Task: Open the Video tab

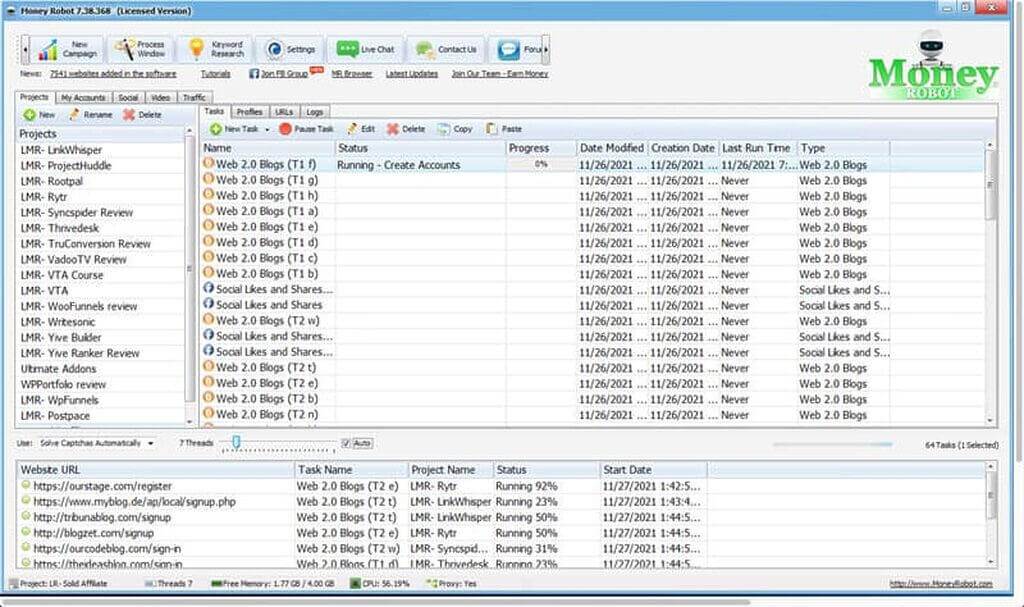Action: coord(160,97)
